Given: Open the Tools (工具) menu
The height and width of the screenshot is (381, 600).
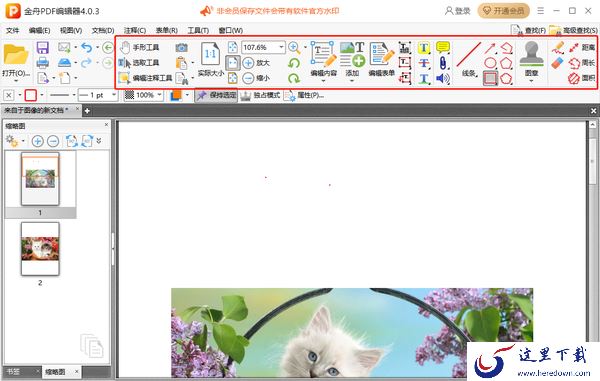Looking at the screenshot, I should [x=198, y=30].
